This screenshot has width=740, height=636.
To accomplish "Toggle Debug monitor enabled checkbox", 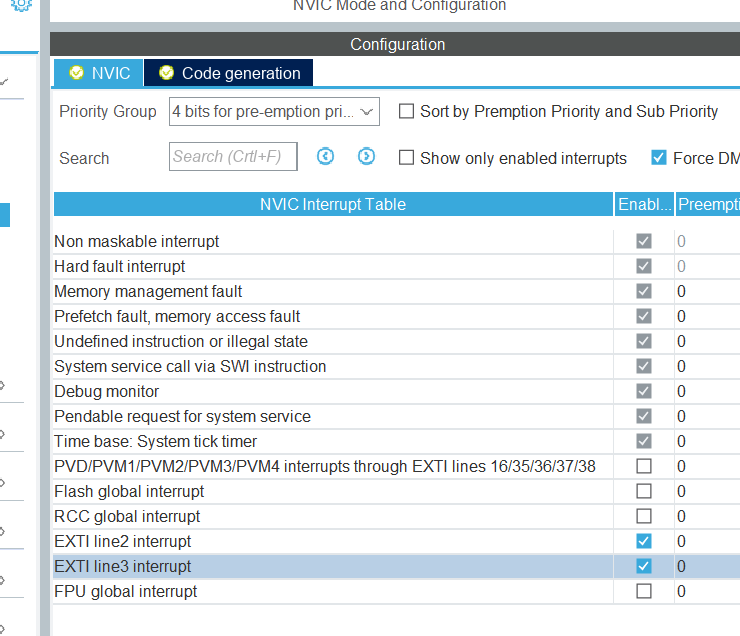I will point(644,391).
